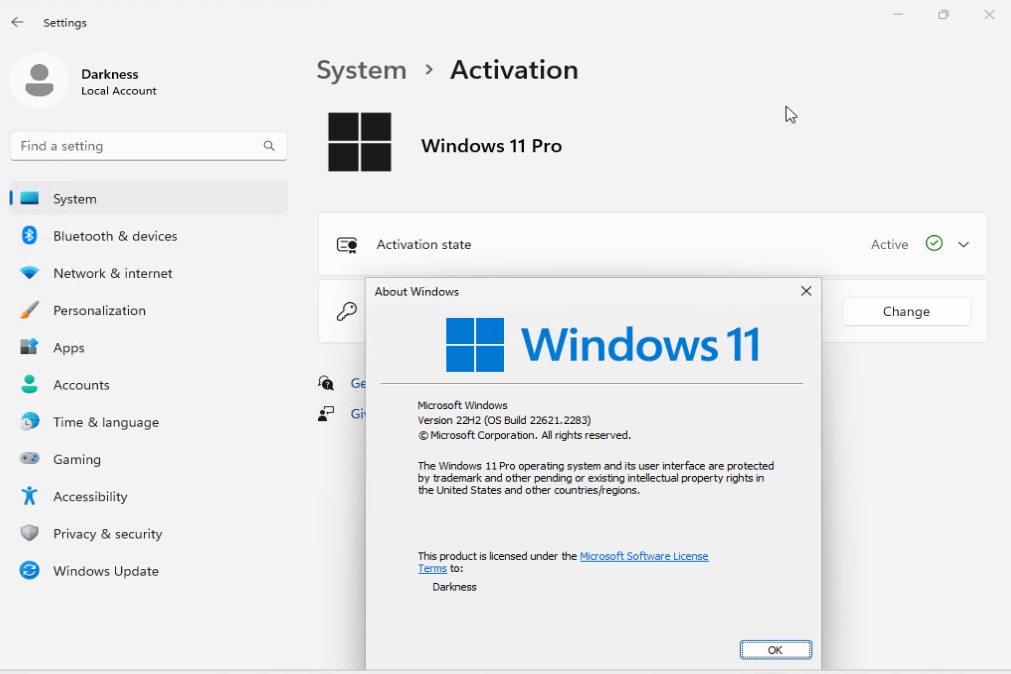Screen dimensions: 1011x674
Task: Select Apps in the sidebar
Action: click(149, 348)
